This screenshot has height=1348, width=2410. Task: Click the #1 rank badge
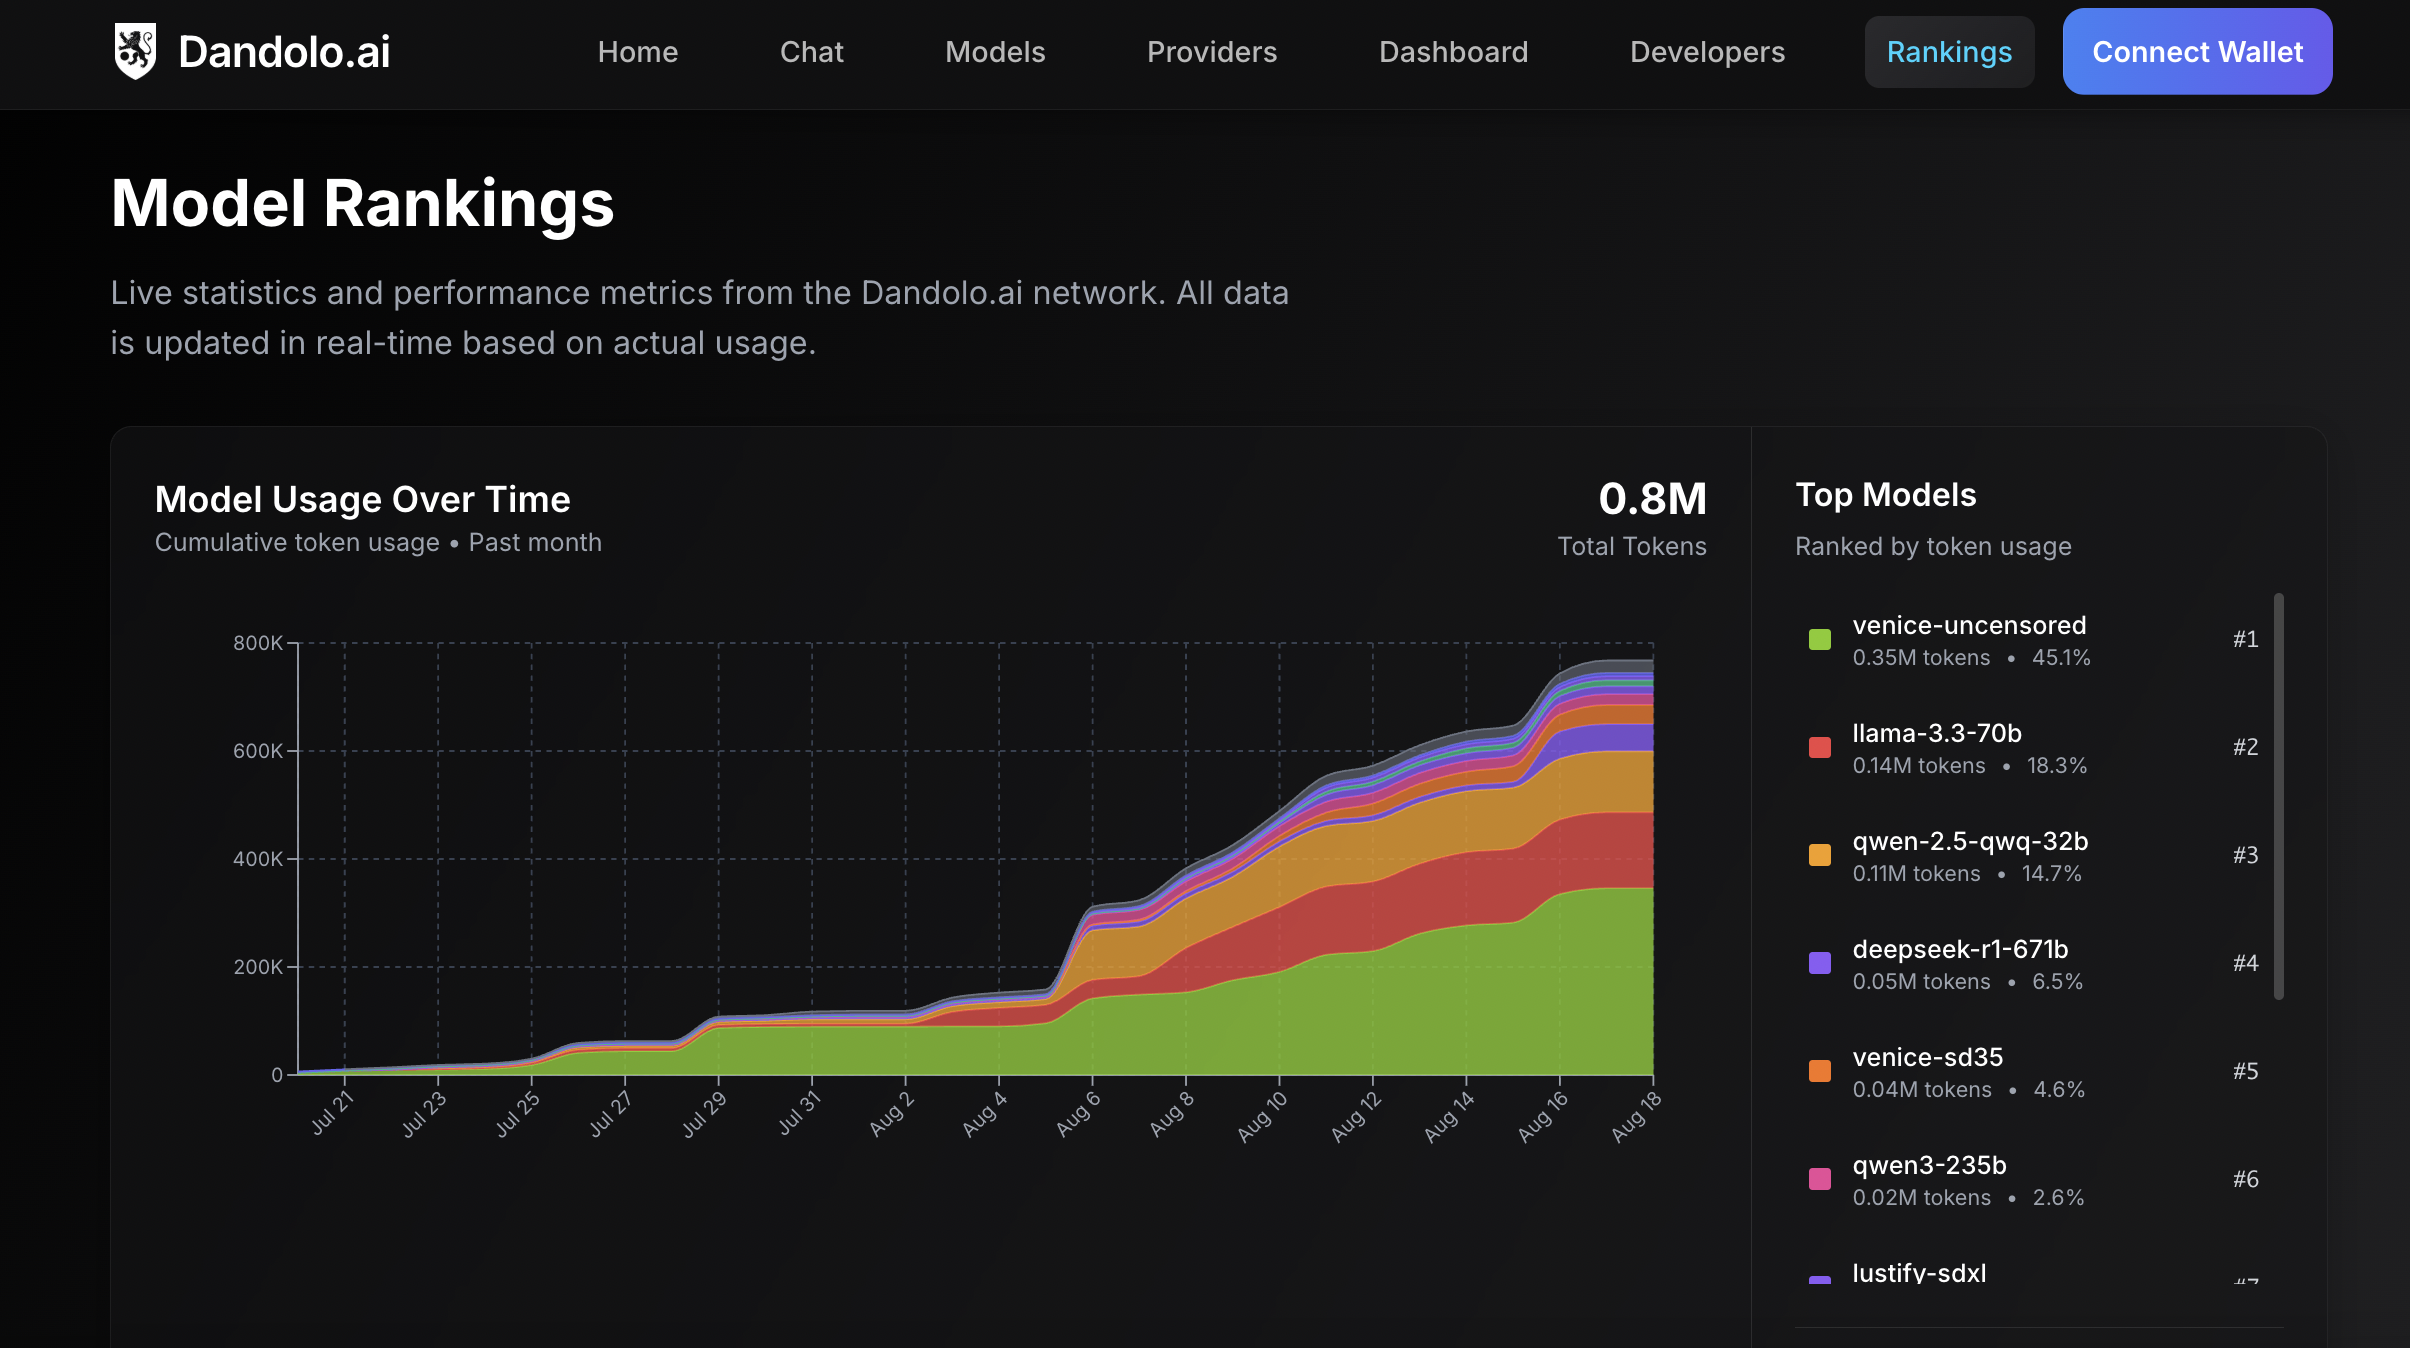click(x=2245, y=639)
